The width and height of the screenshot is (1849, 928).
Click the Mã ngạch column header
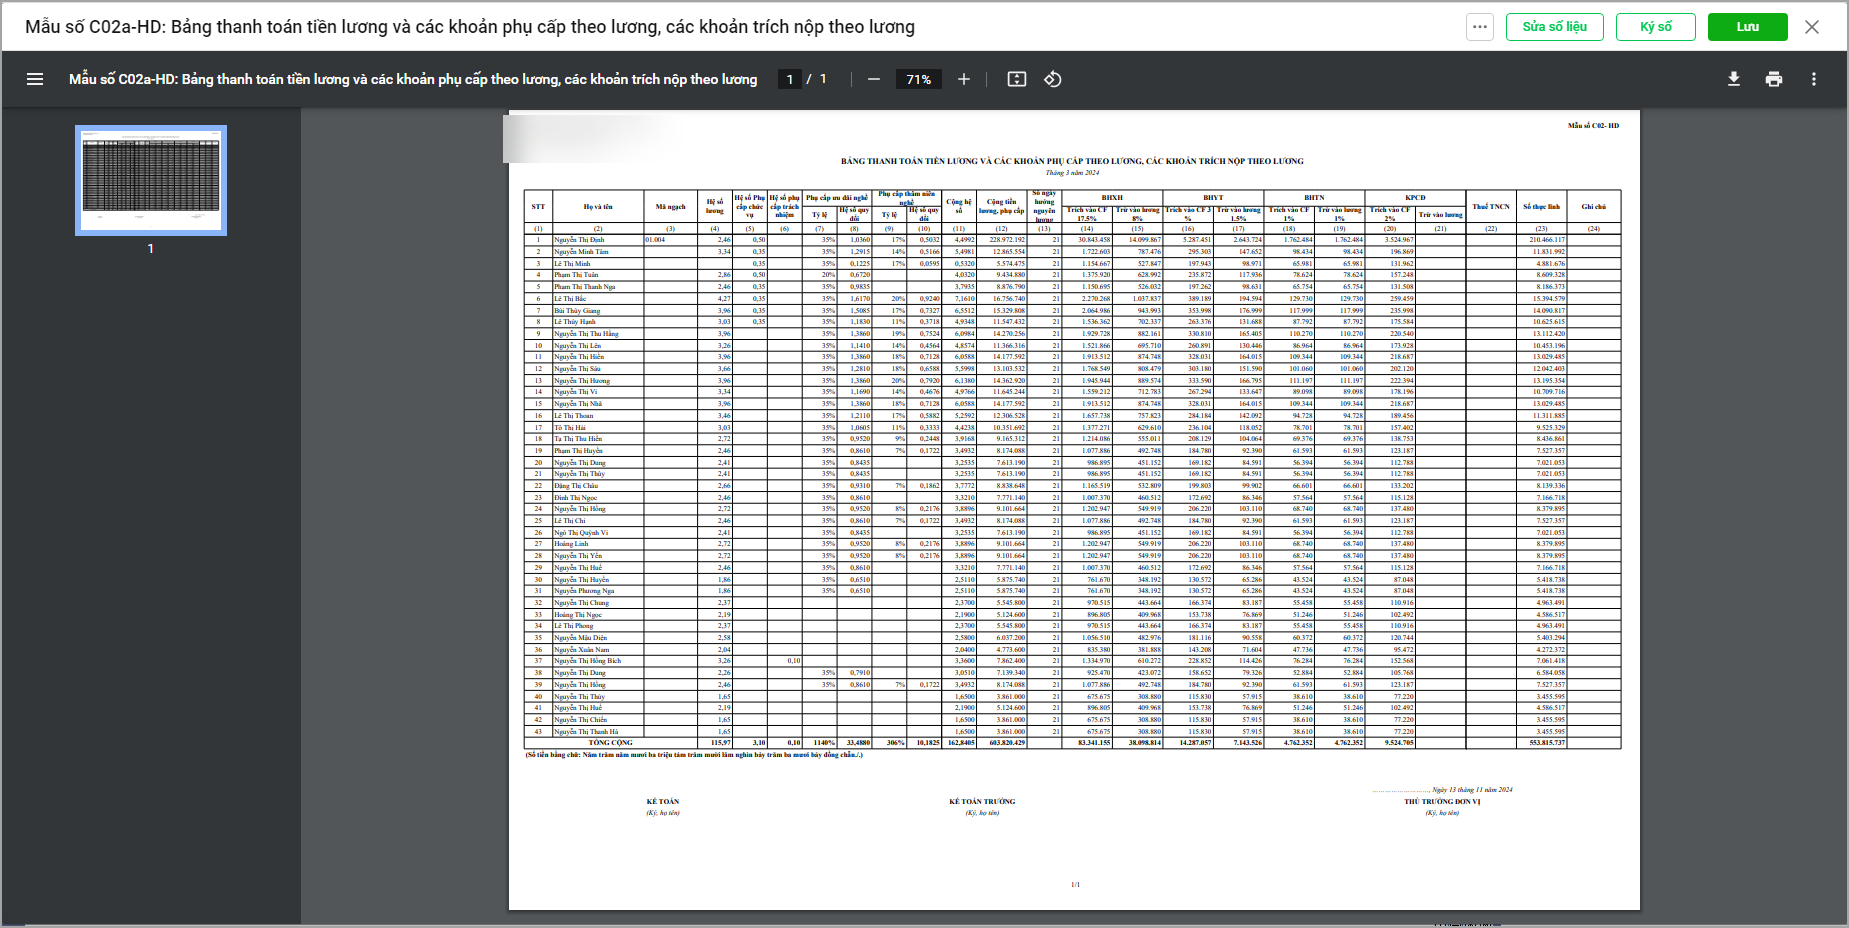coord(670,207)
